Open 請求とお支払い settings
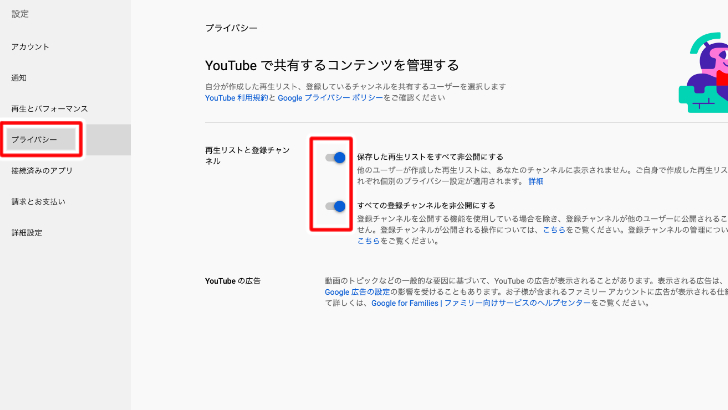The image size is (728, 410). click(39, 202)
